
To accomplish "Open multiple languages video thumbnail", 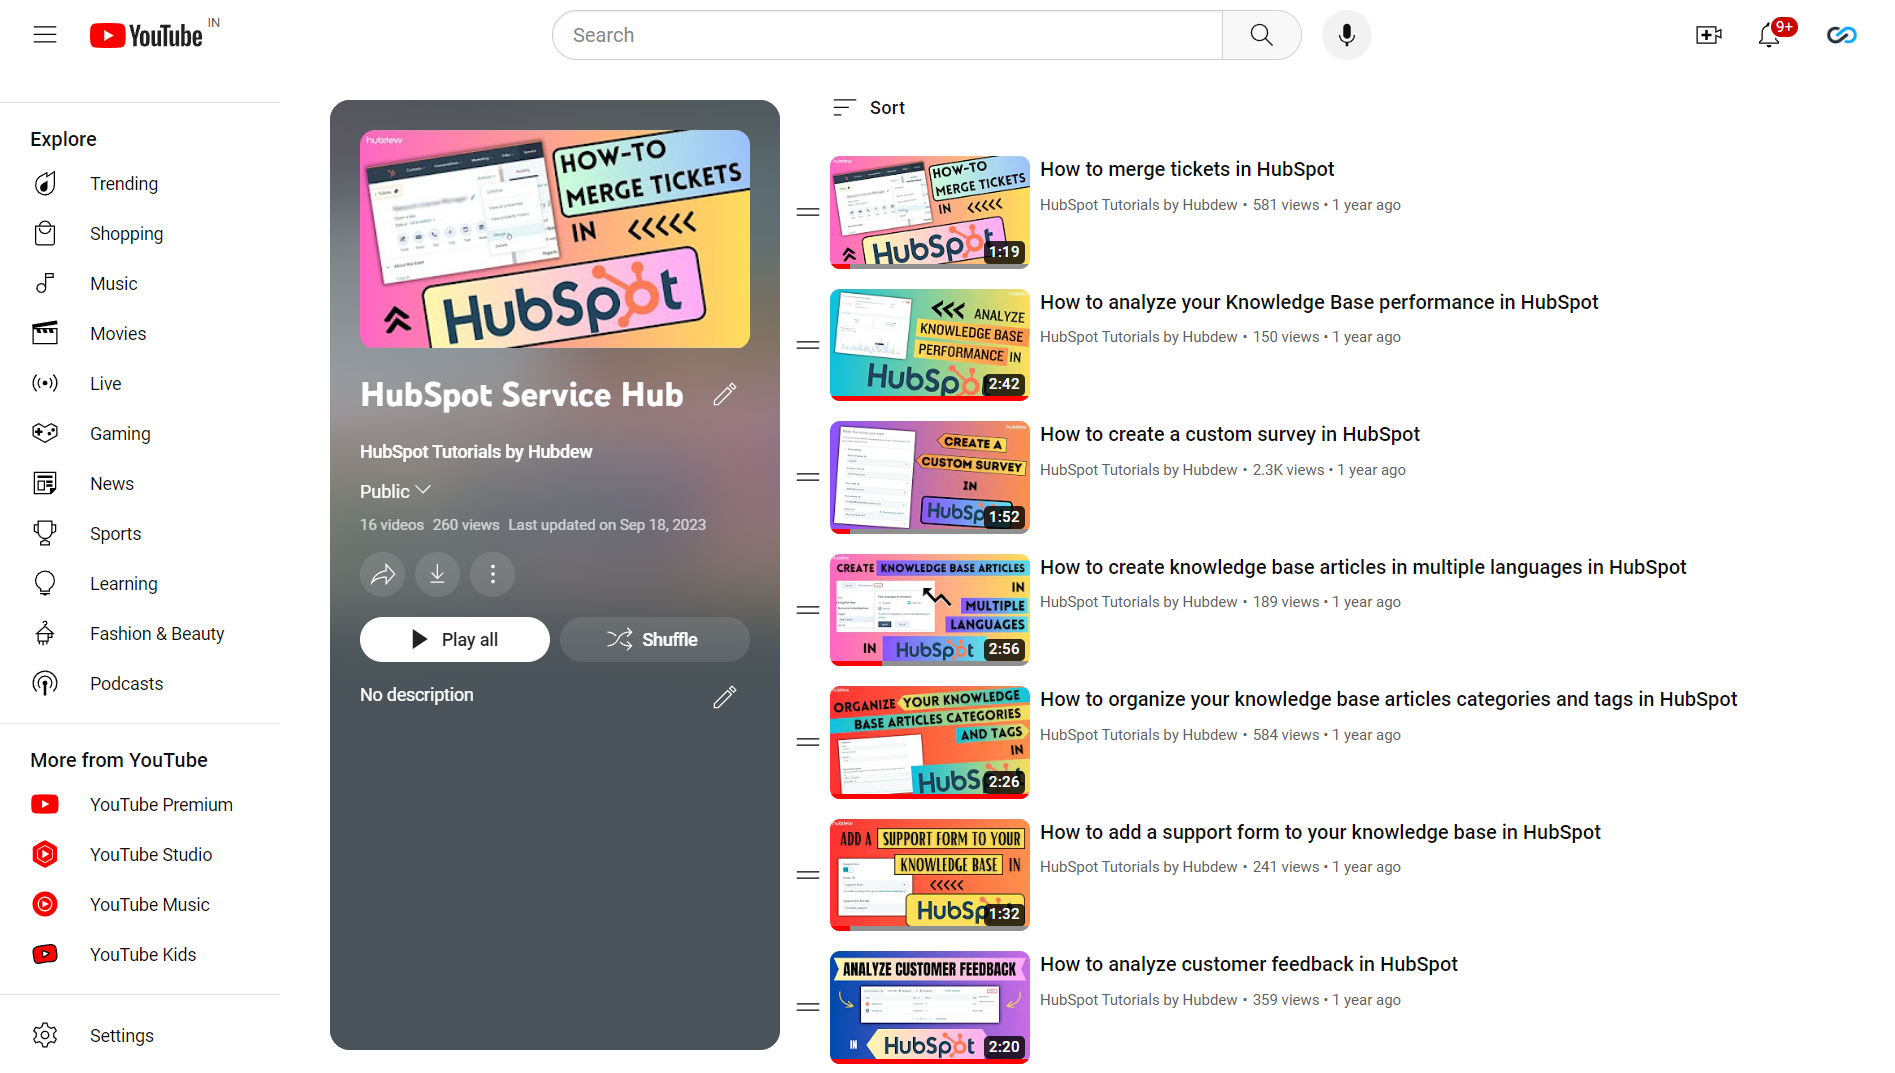I will [930, 610].
